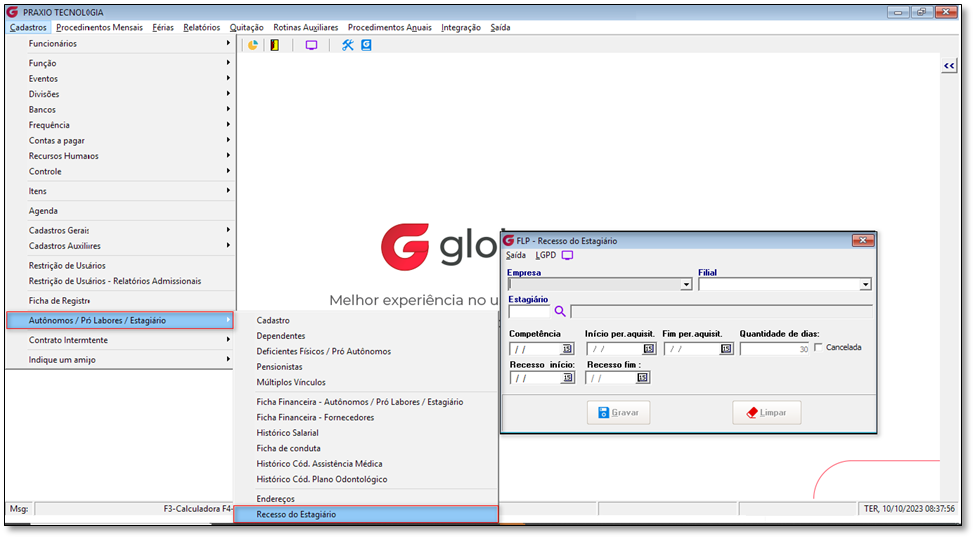Open the Procedimentos Mensais menu

(99, 27)
